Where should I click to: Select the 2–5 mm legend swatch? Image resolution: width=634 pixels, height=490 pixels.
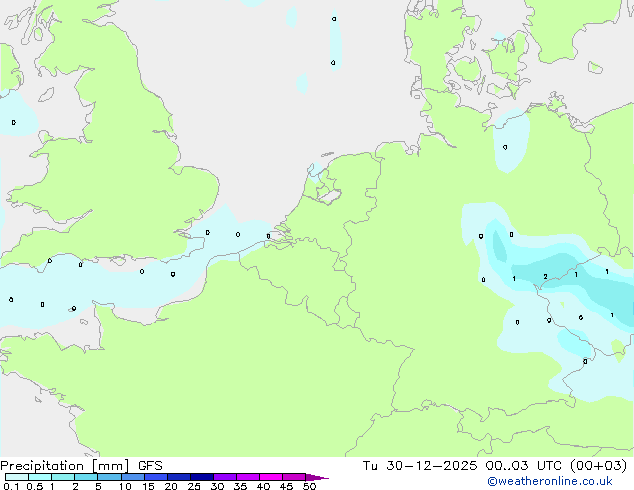pyautogui.click(x=86, y=477)
